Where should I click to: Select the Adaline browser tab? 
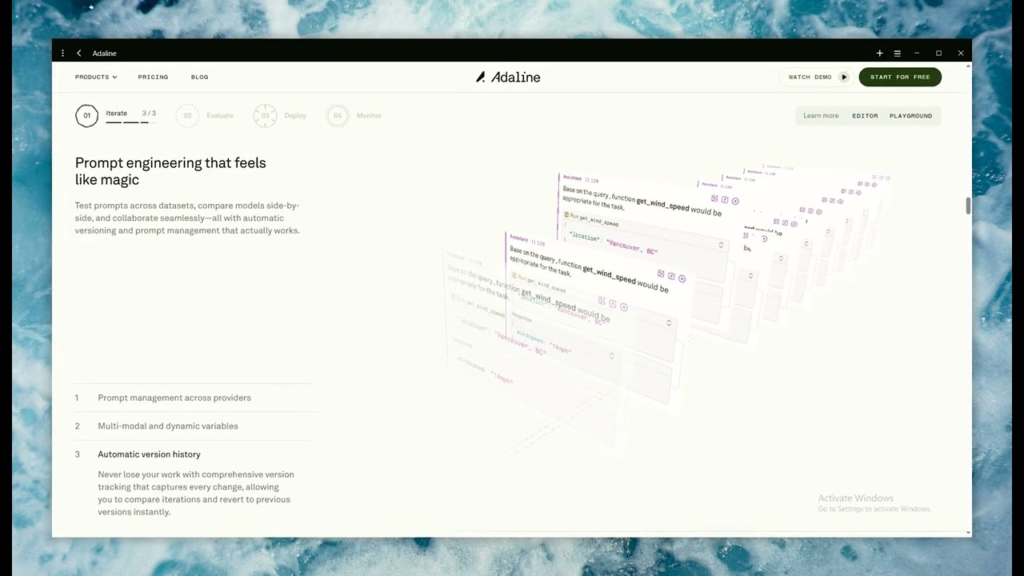click(x=103, y=52)
